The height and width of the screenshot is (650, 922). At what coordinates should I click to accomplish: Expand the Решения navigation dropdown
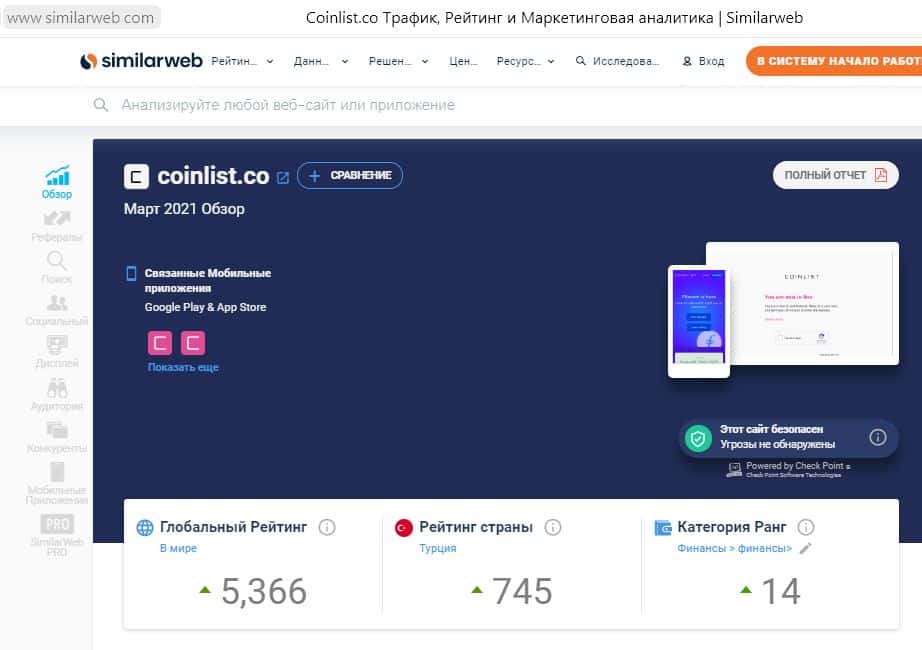click(397, 61)
